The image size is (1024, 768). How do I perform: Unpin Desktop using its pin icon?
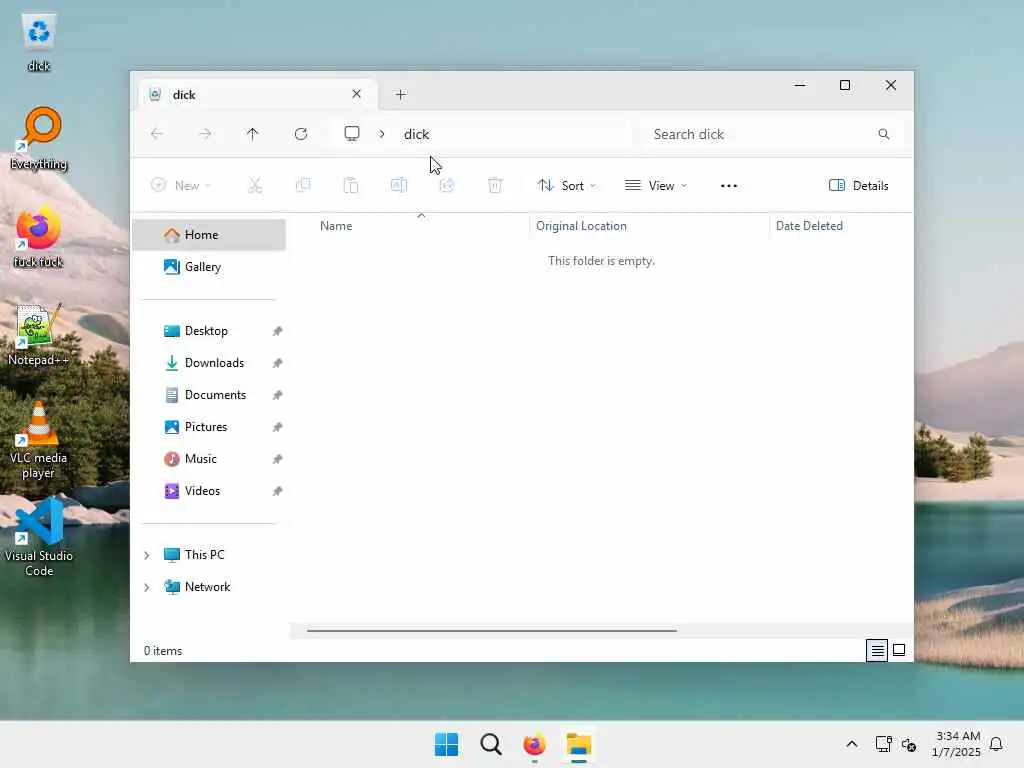[x=278, y=331]
